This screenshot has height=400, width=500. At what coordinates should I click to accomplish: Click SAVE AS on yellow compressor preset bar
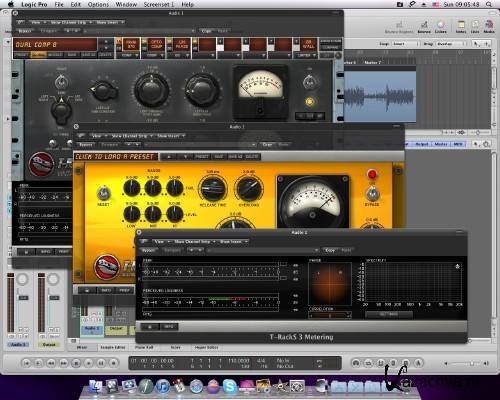235,156
